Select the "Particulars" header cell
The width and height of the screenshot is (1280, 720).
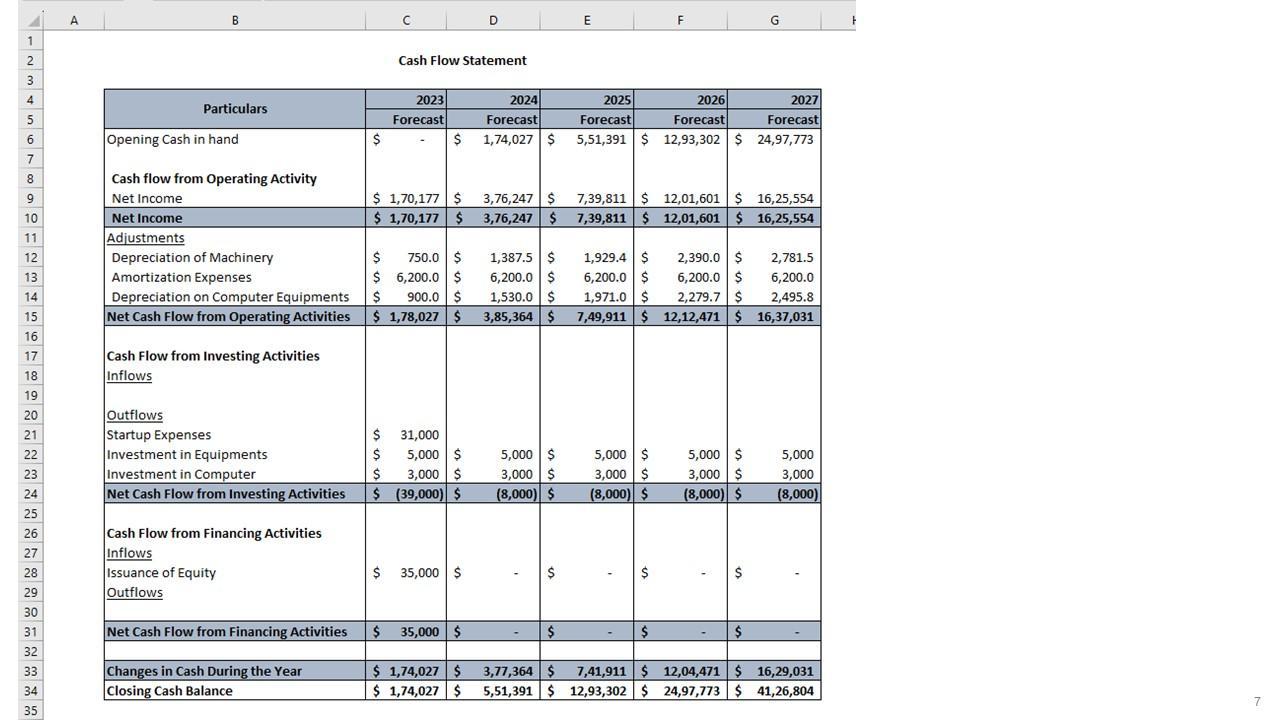point(235,109)
